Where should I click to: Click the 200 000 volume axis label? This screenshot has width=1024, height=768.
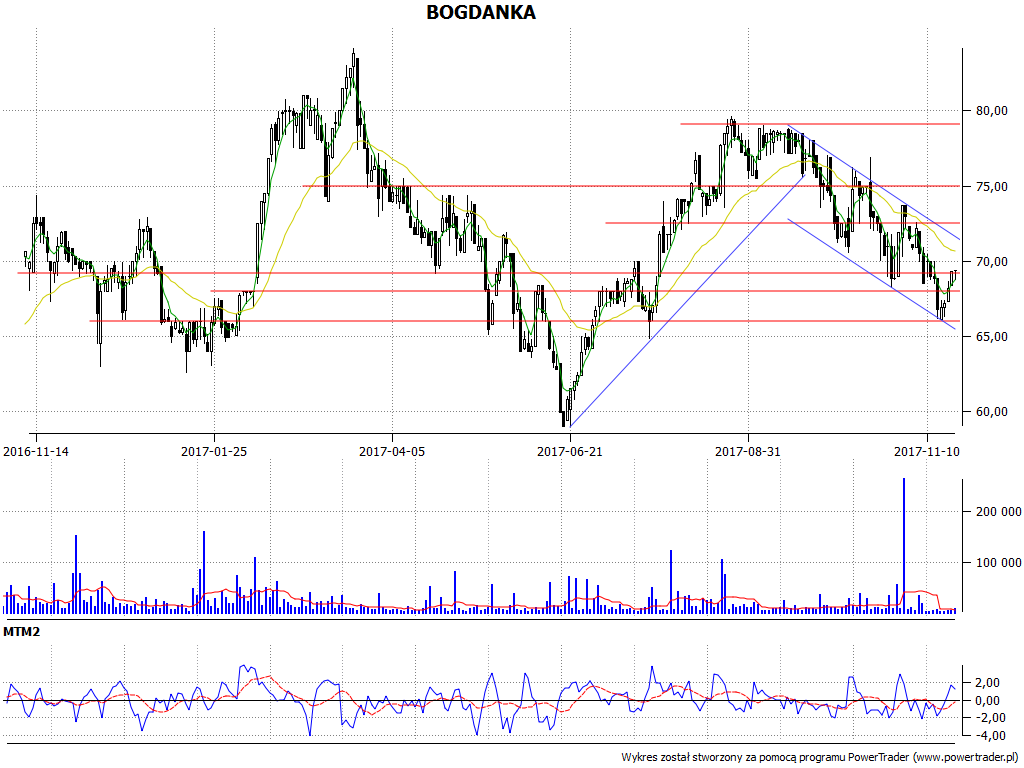(999, 511)
